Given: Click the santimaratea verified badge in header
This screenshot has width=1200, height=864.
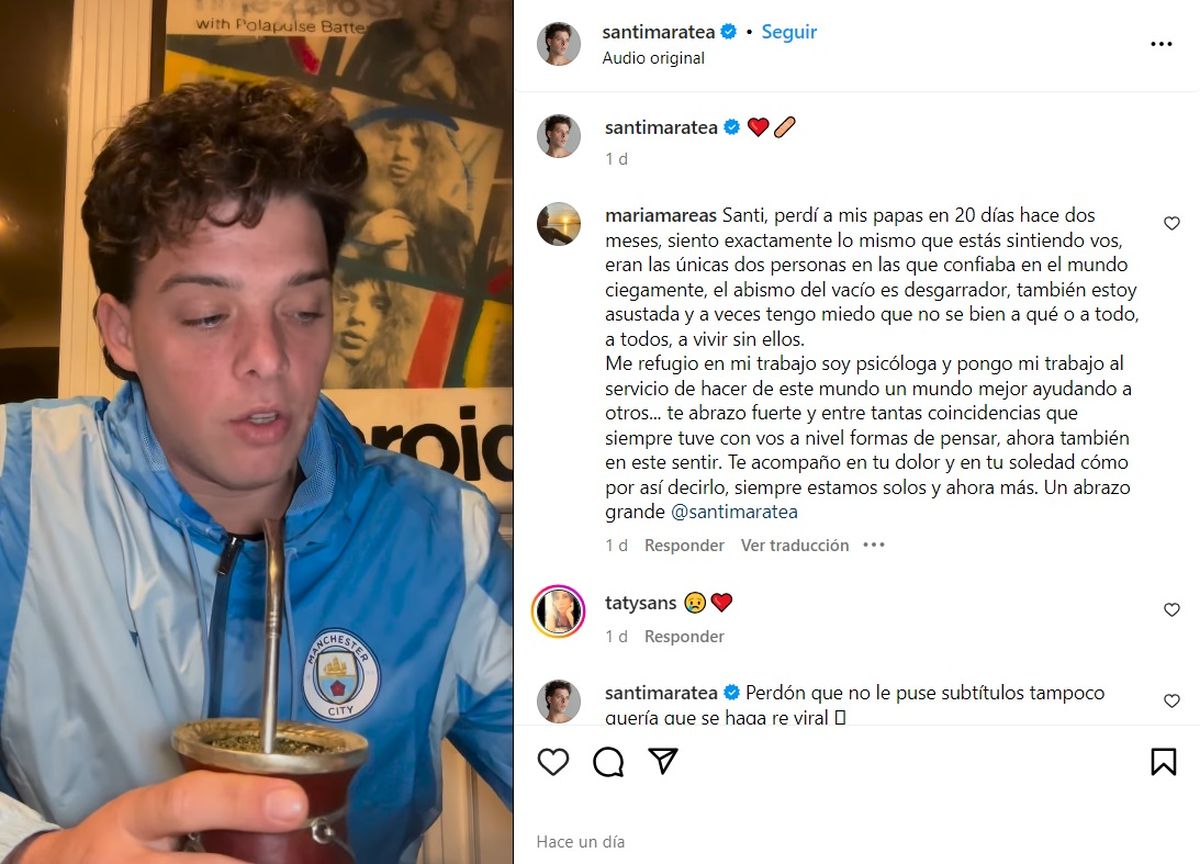Looking at the screenshot, I should (729, 32).
